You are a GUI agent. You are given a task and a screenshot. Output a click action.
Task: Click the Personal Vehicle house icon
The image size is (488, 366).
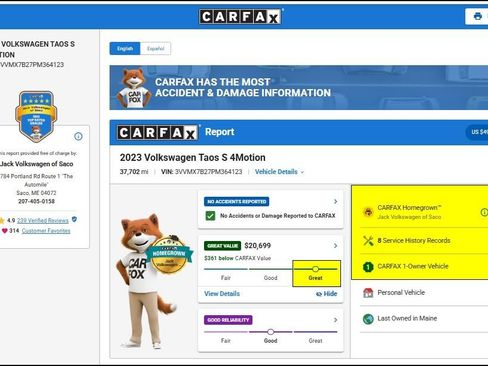coord(368,293)
